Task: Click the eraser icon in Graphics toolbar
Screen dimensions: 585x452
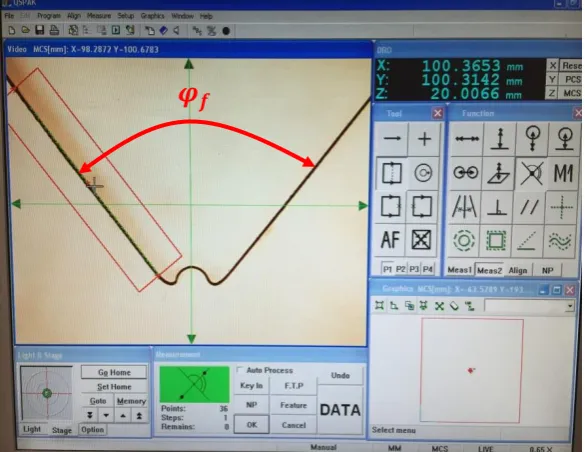Action: coord(454,306)
